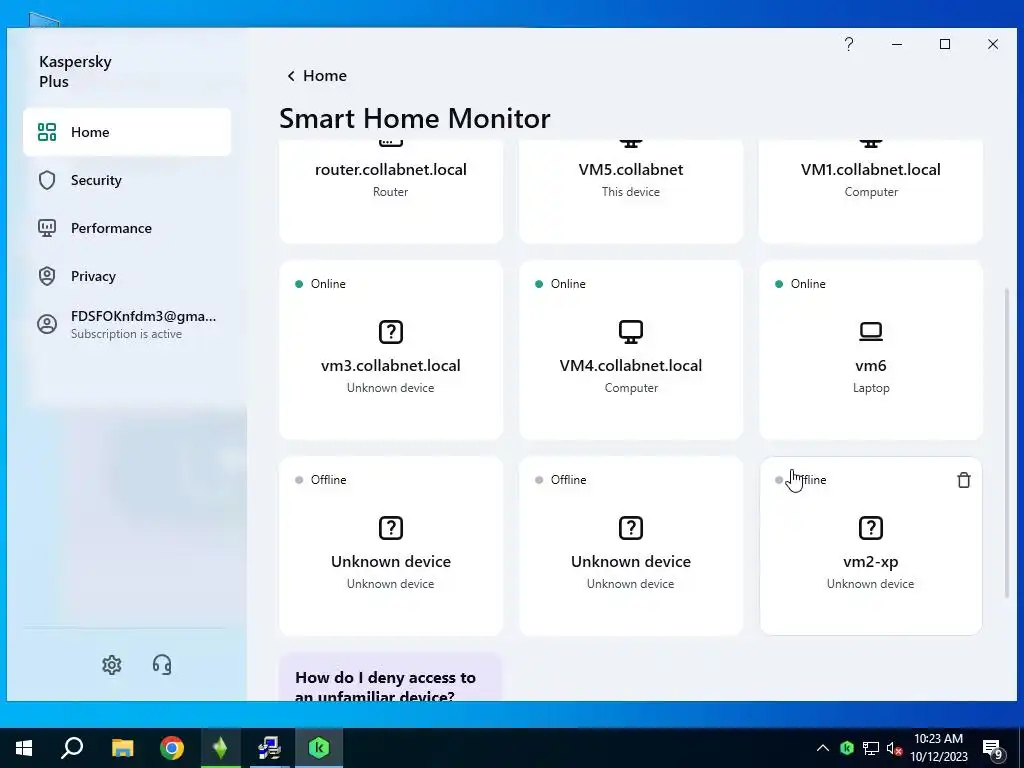
Task: Open Support via the headset icon
Action: pyautogui.click(x=162, y=665)
